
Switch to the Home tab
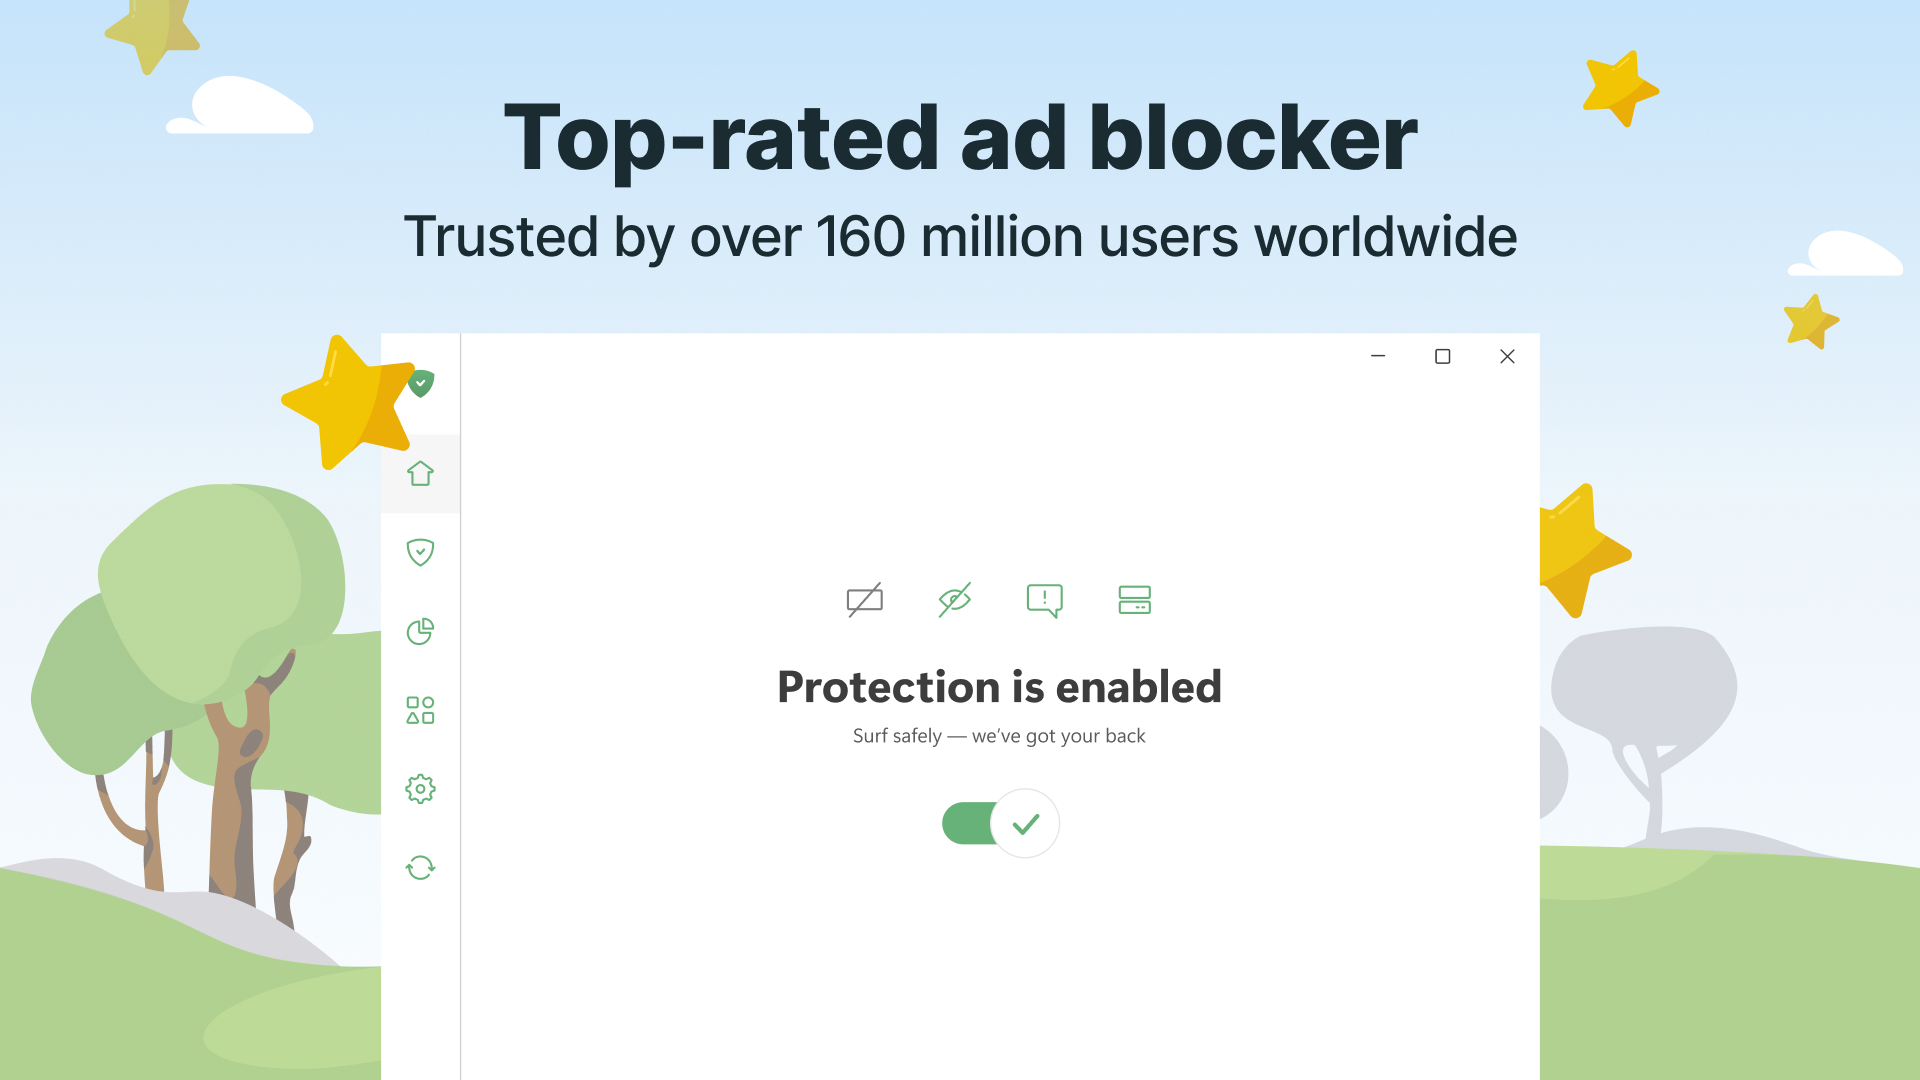[x=421, y=473]
